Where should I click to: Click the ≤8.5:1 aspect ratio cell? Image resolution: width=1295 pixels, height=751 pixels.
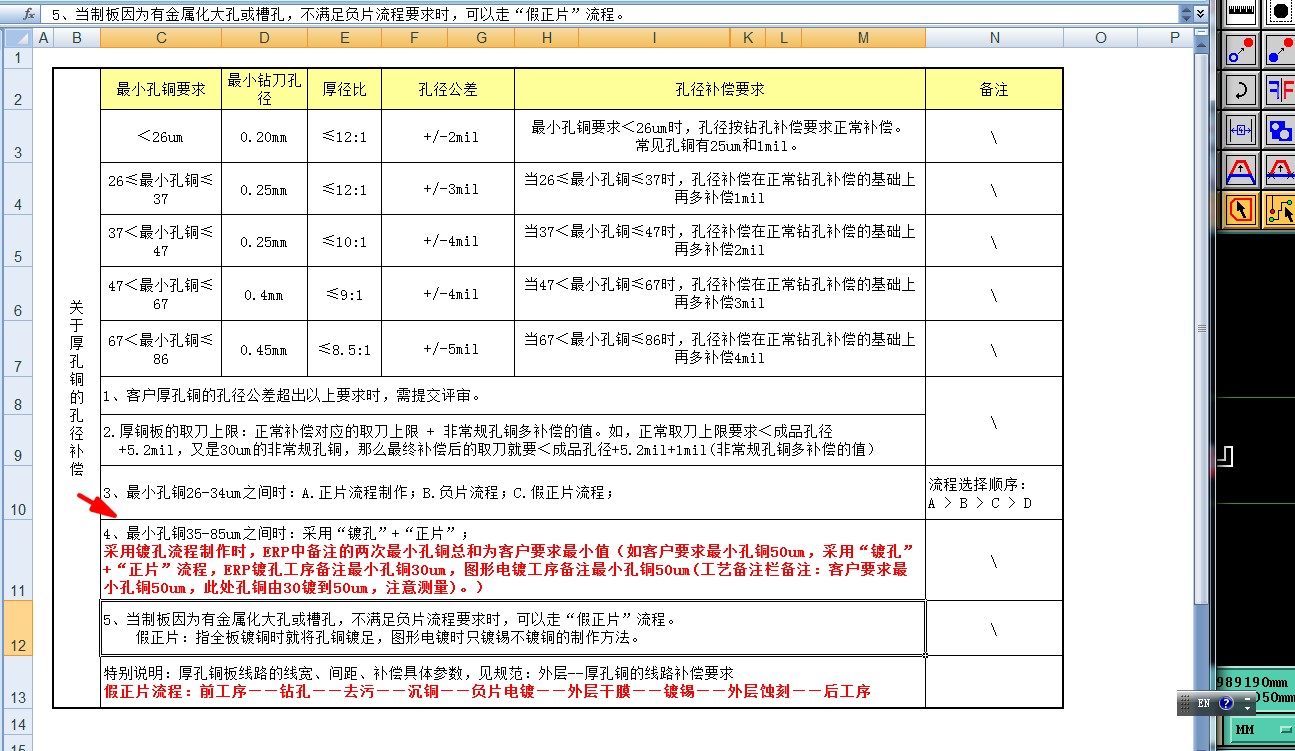(x=344, y=349)
